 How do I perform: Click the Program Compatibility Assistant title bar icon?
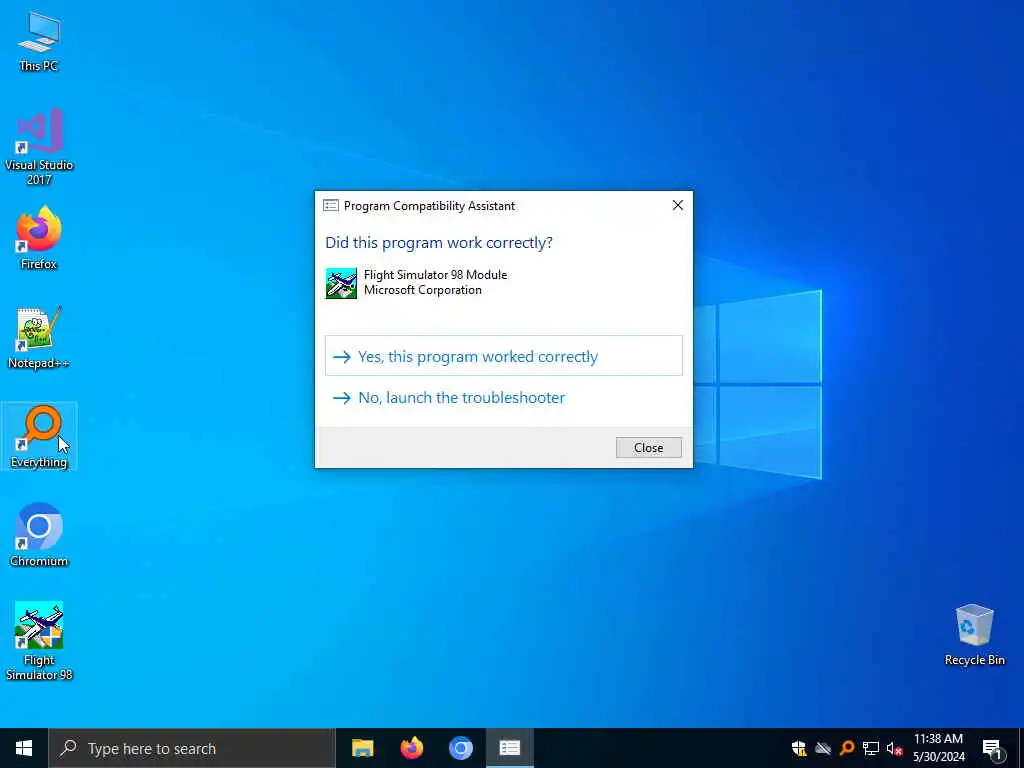click(331, 206)
